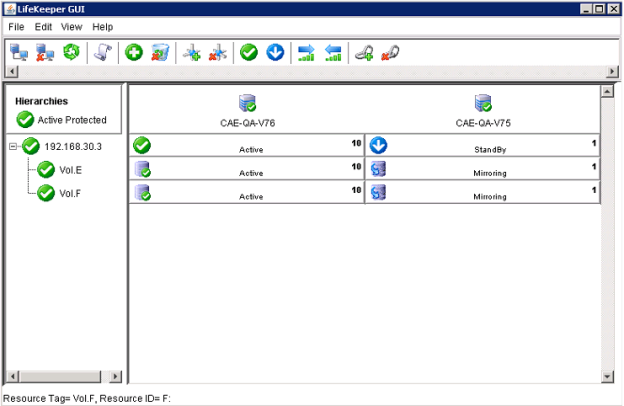Click the Create Comm Path icon
The height and width of the screenshot is (406, 624).
pyautogui.click(x=191, y=53)
